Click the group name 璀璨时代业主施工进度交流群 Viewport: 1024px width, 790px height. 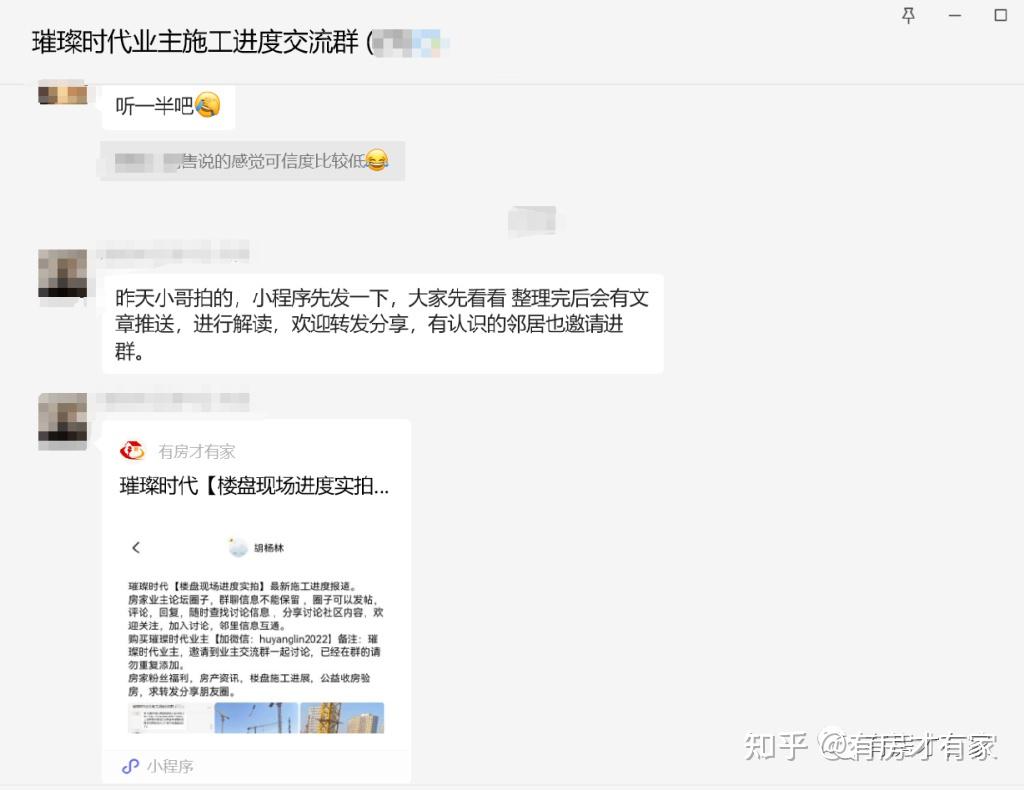[195, 42]
